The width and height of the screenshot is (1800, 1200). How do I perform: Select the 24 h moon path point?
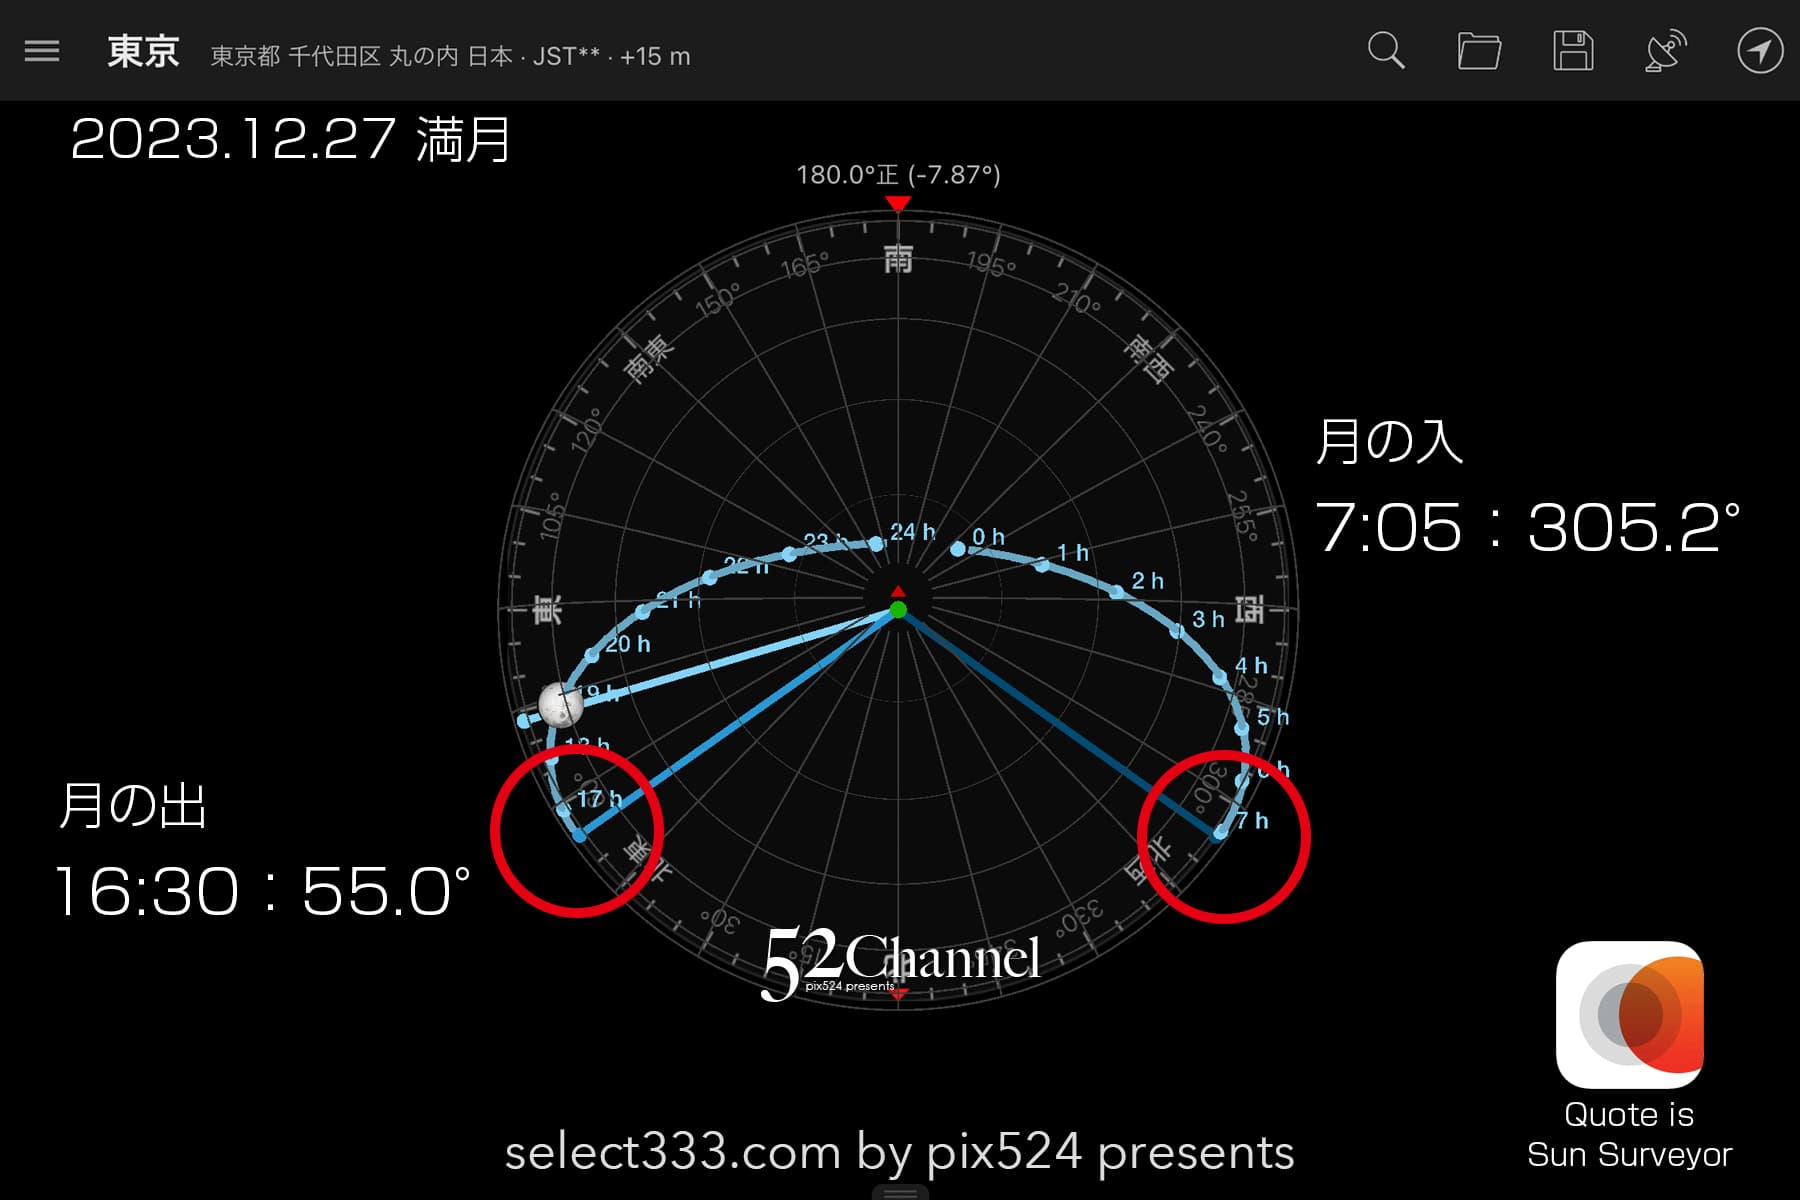pos(876,544)
